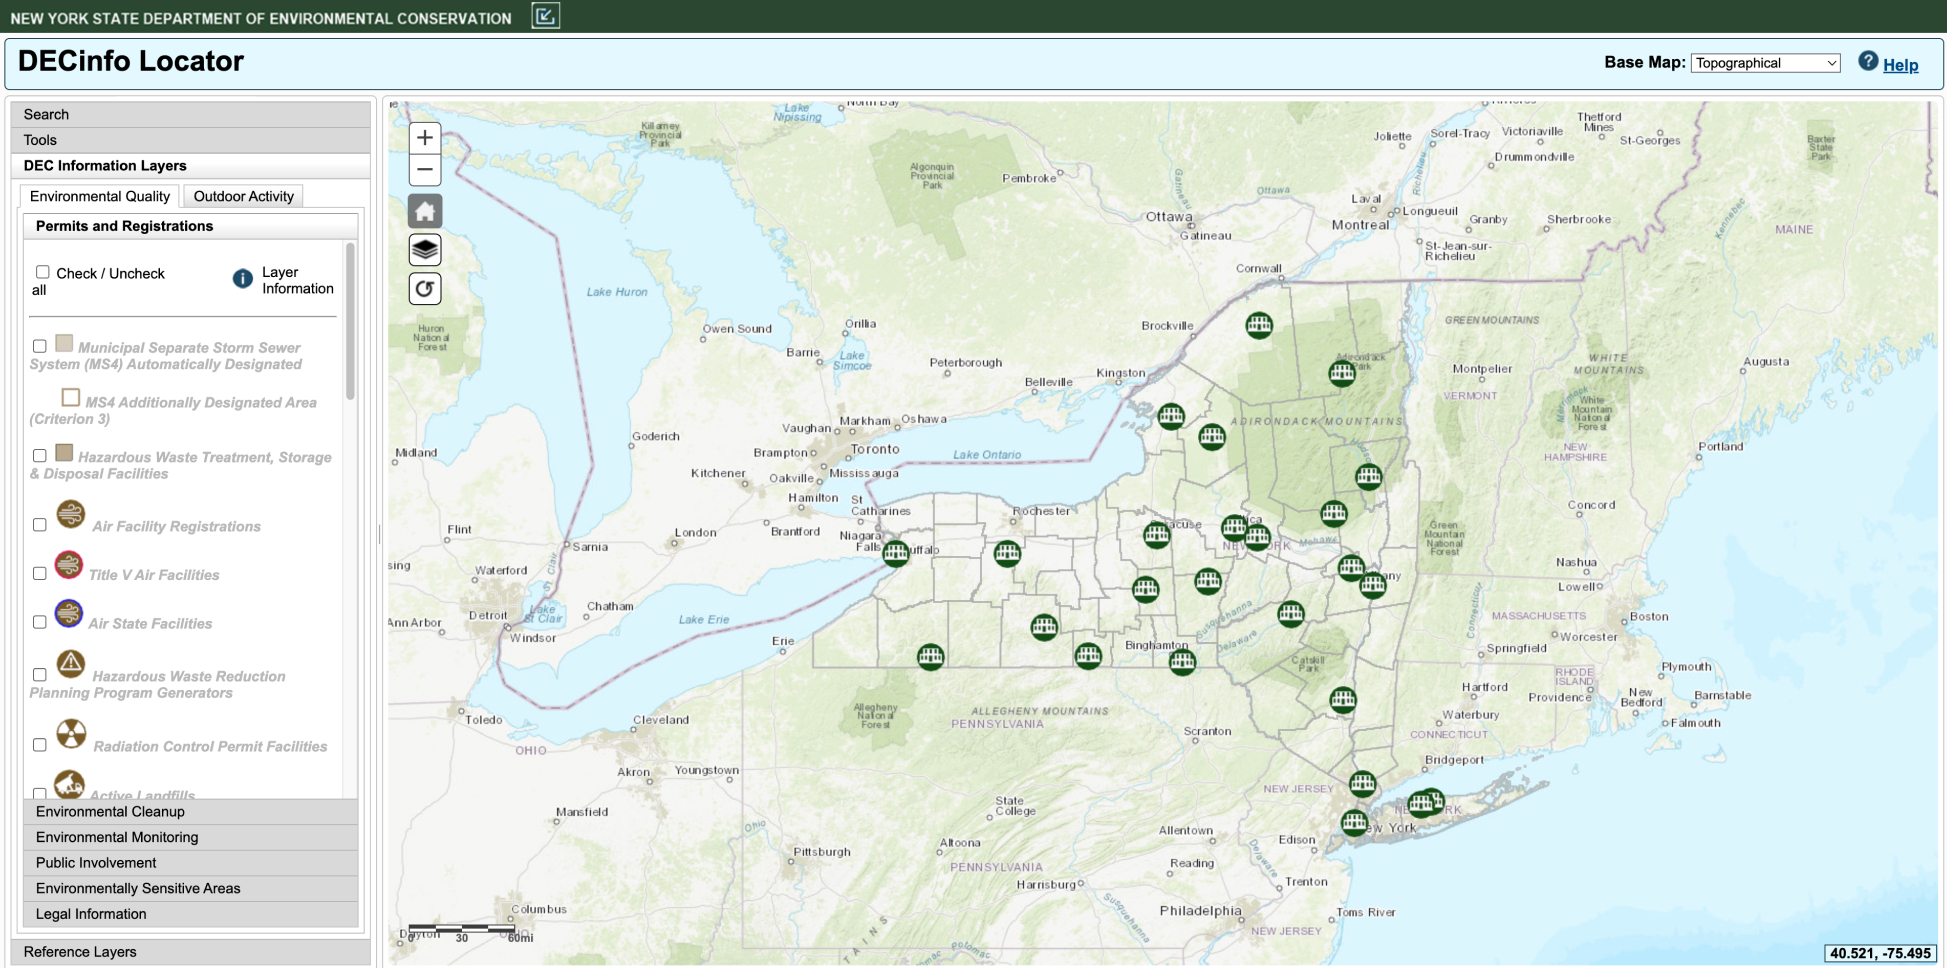This screenshot has width=1947, height=968.
Task: Select the marker at Syracuse
Action: pos(1157,535)
